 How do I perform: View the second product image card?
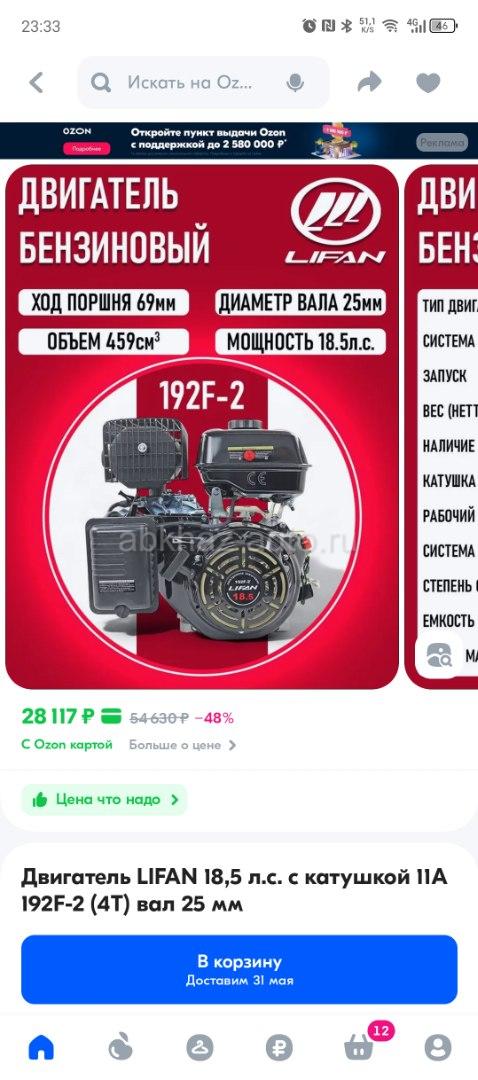point(442,426)
